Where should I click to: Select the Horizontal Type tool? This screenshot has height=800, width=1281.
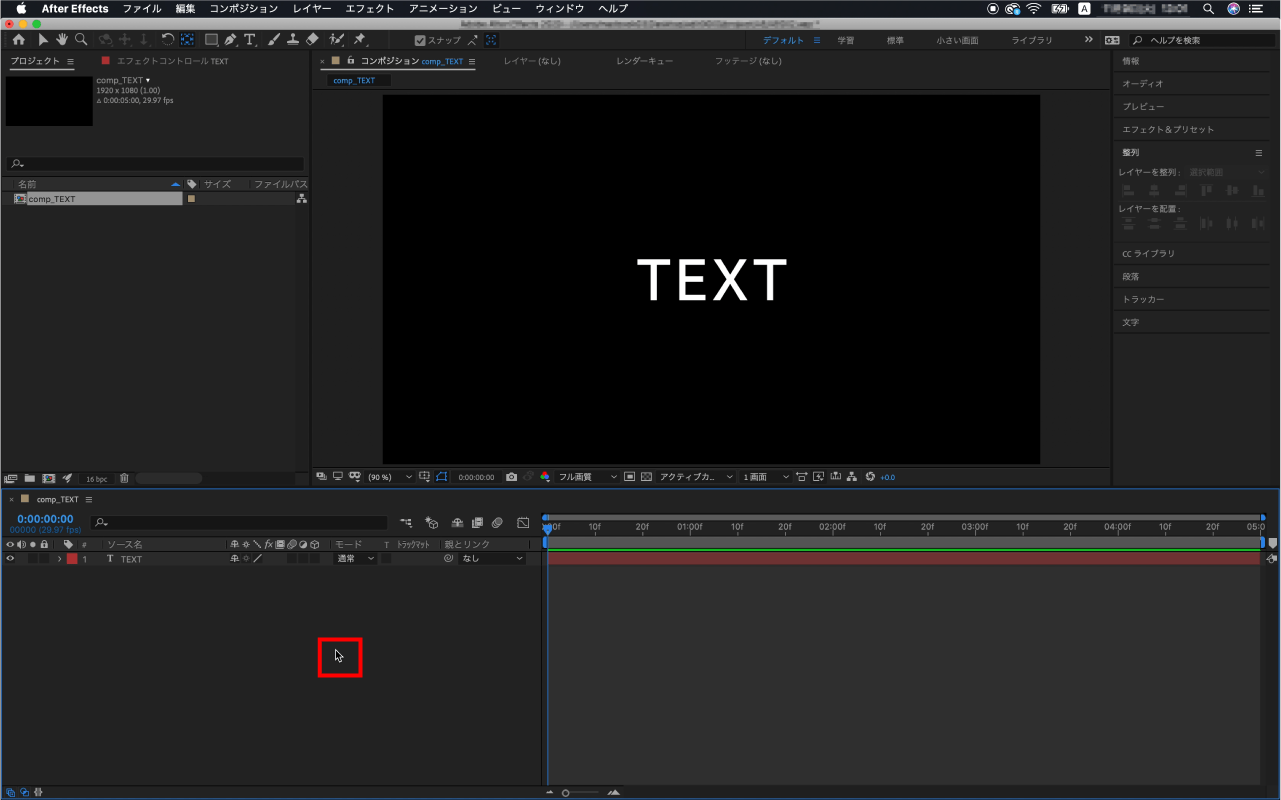(x=250, y=40)
